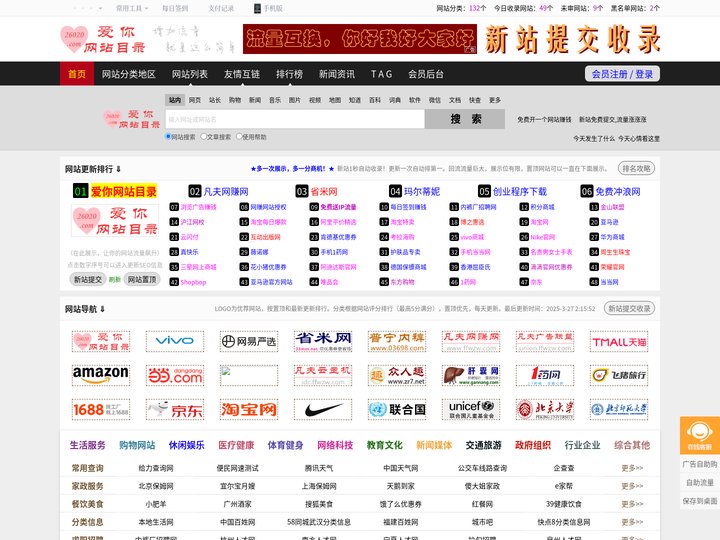This screenshot has height=540, width=720.
Task: Click the 新站提交 button
Action: point(88,279)
